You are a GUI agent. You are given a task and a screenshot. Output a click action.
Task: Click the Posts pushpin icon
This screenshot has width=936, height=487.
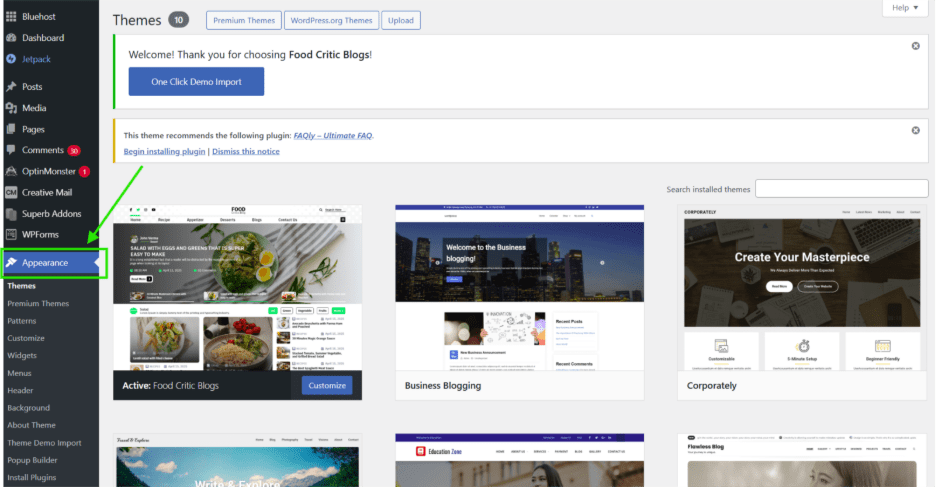click(x=11, y=87)
